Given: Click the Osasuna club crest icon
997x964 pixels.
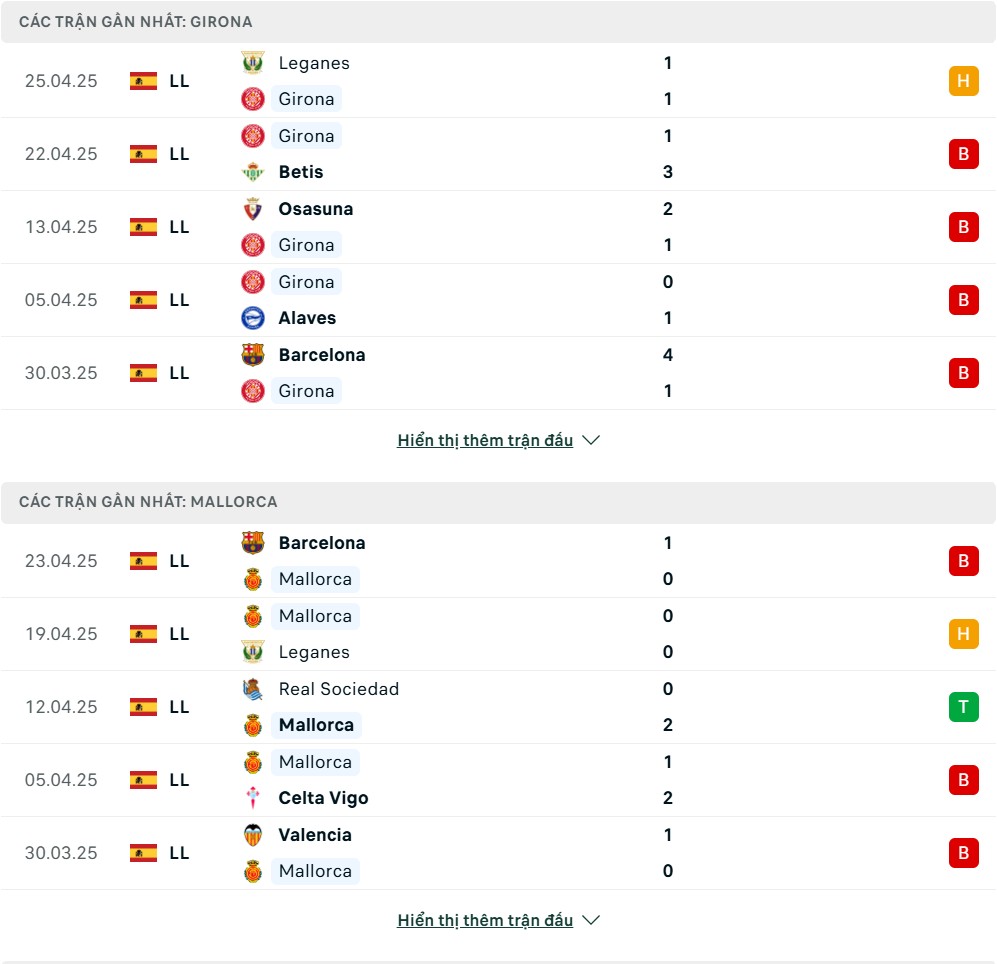Looking at the screenshot, I should point(252,209).
